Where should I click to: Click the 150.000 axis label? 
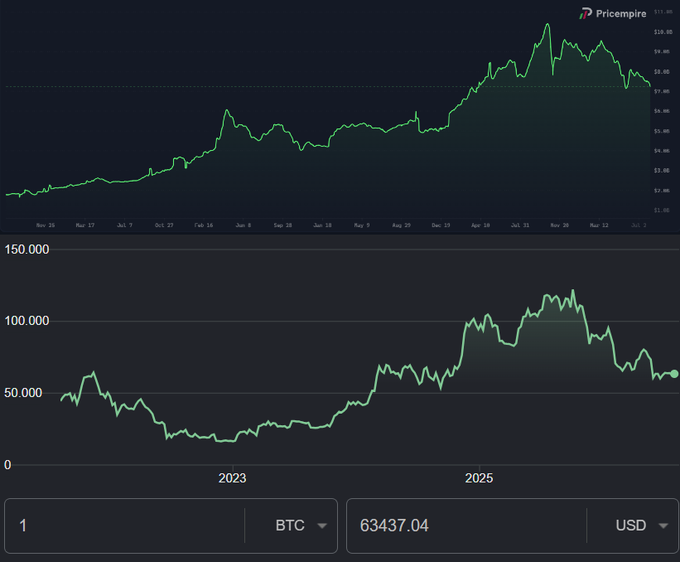[26, 249]
